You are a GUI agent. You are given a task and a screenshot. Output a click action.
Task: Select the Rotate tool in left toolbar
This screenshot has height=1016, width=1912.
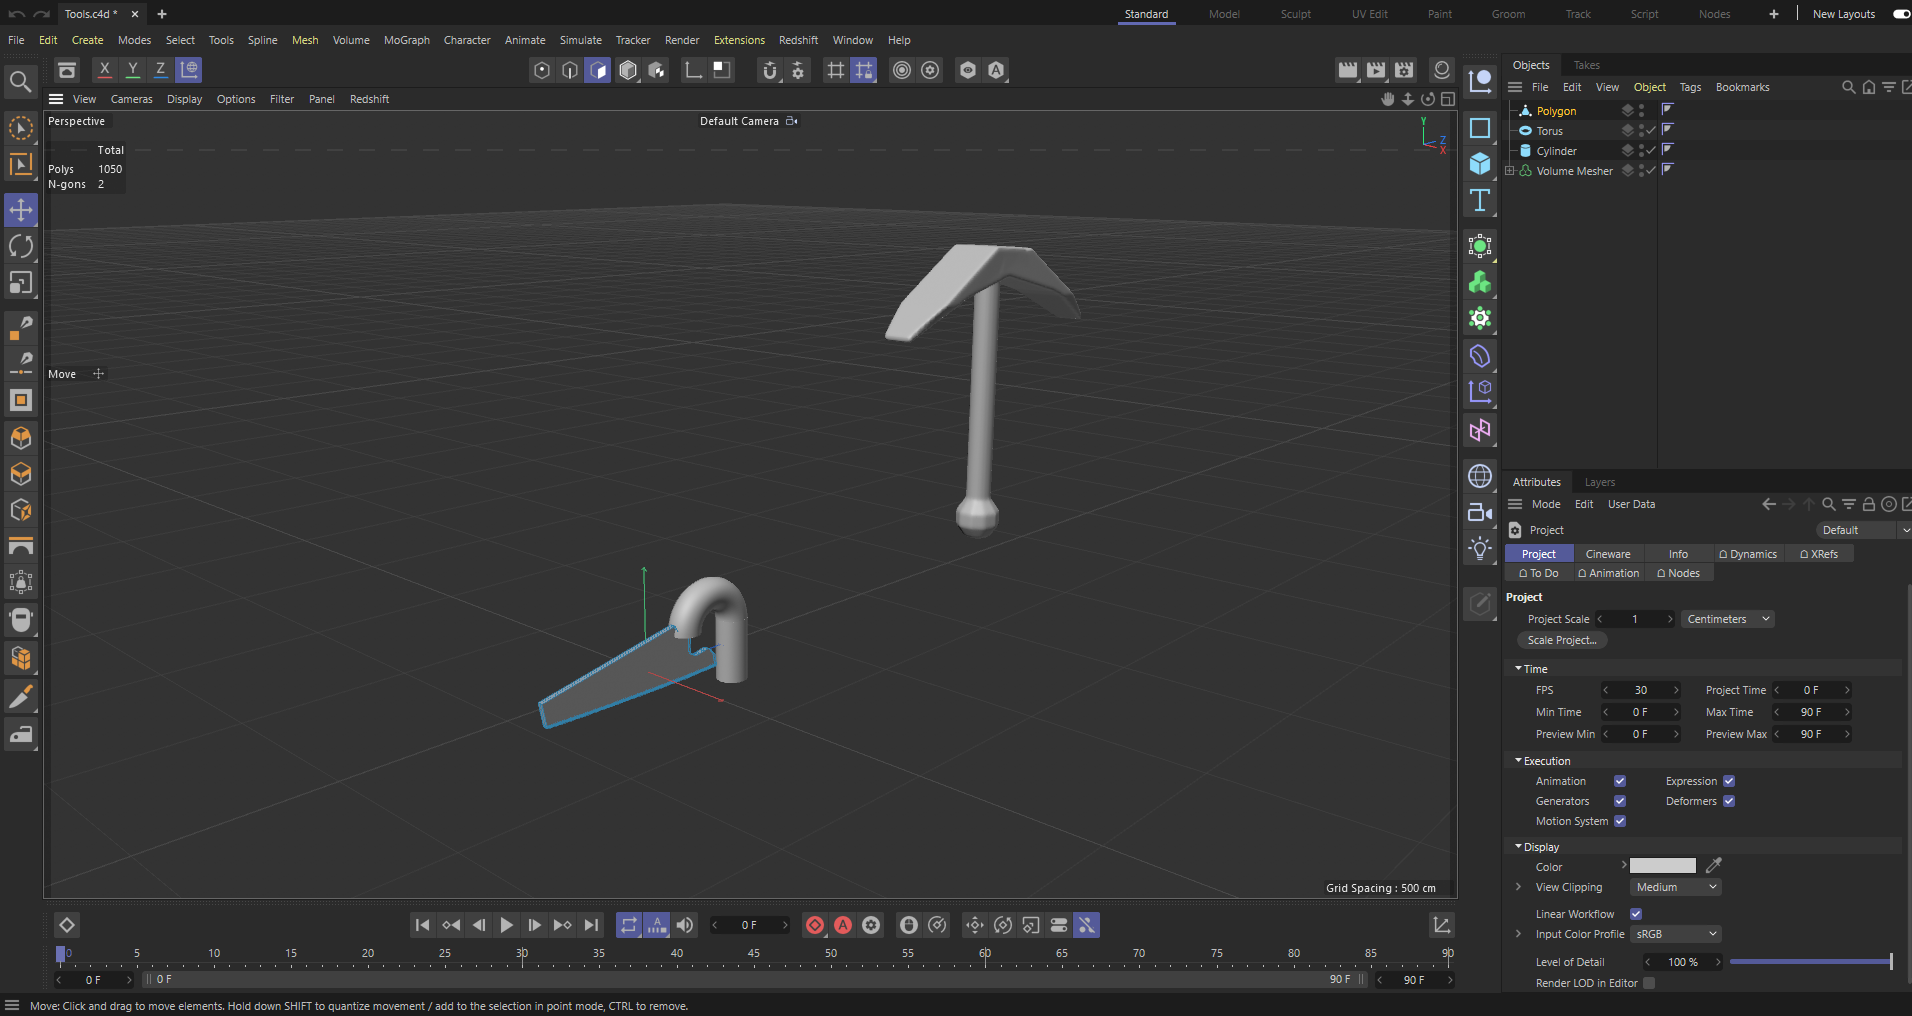pos(21,246)
